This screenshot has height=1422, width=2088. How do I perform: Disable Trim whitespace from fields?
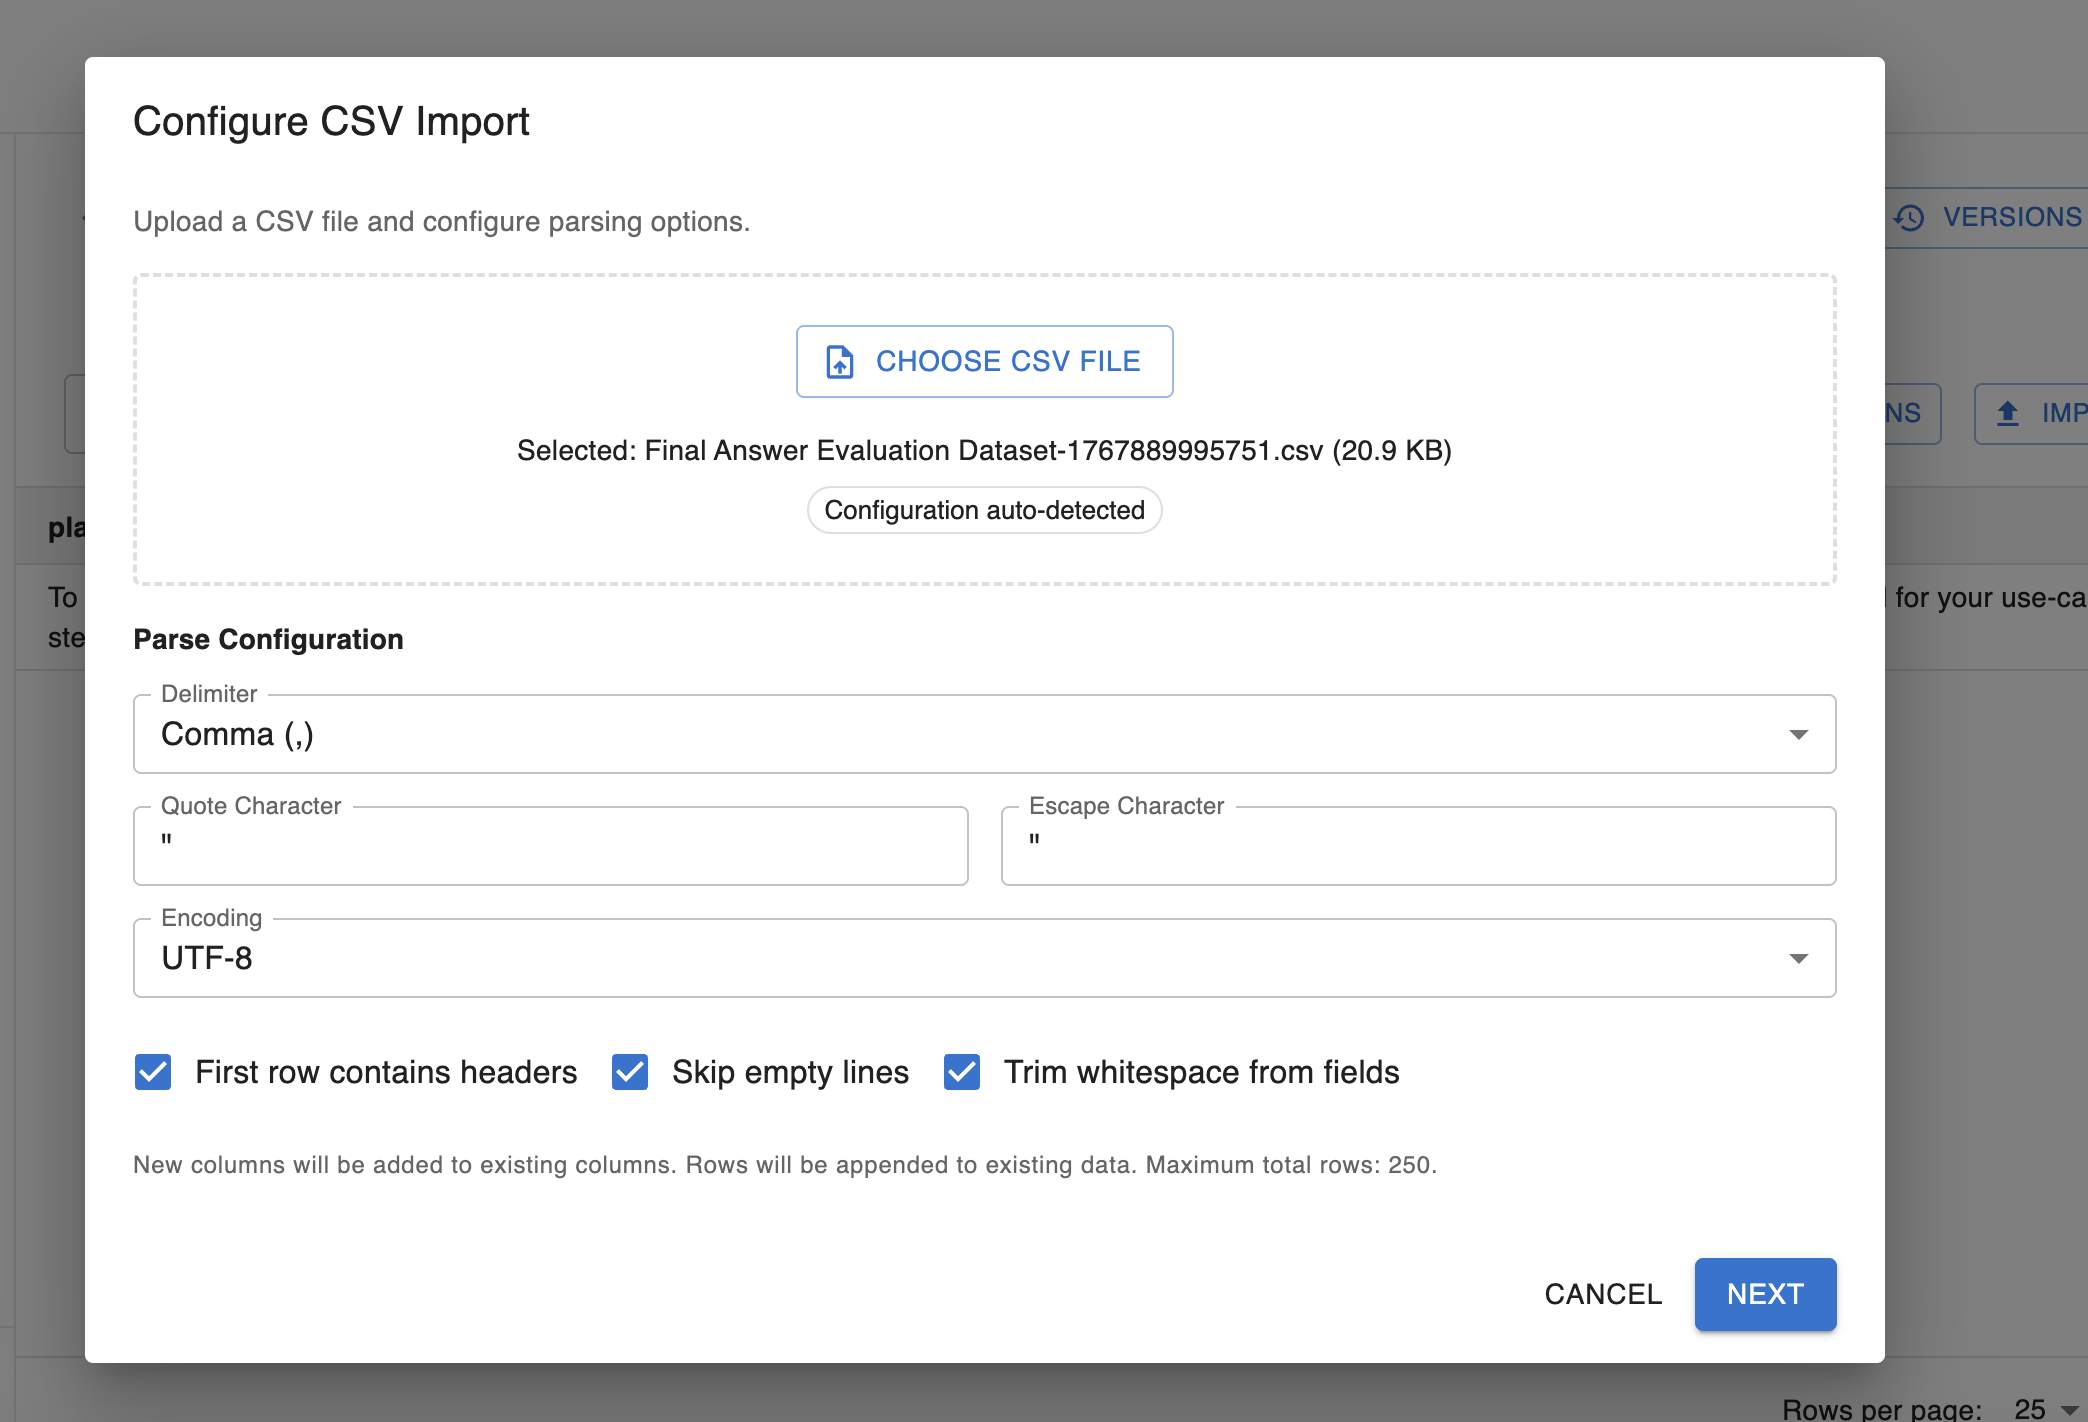(x=962, y=1072)
